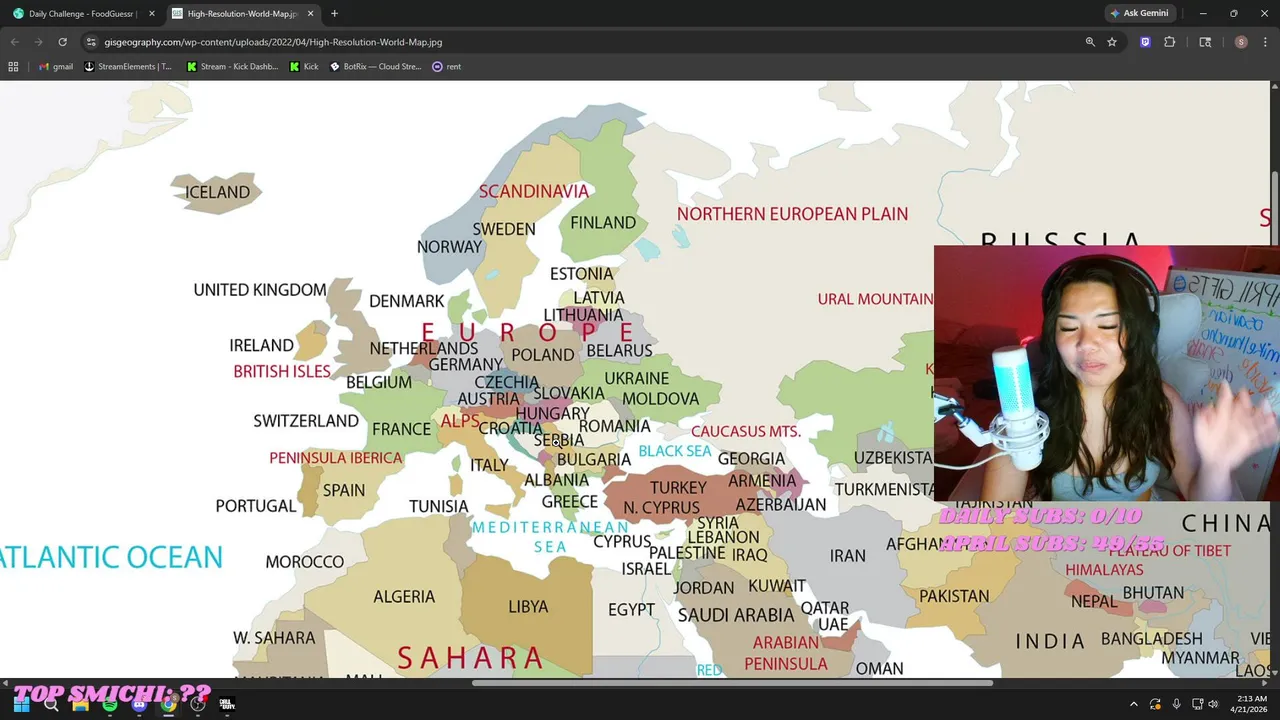The width and height of the screenshot is (1280, 720).
Task: Open Discord from the taskbar
Action: (x=139, y=704)
